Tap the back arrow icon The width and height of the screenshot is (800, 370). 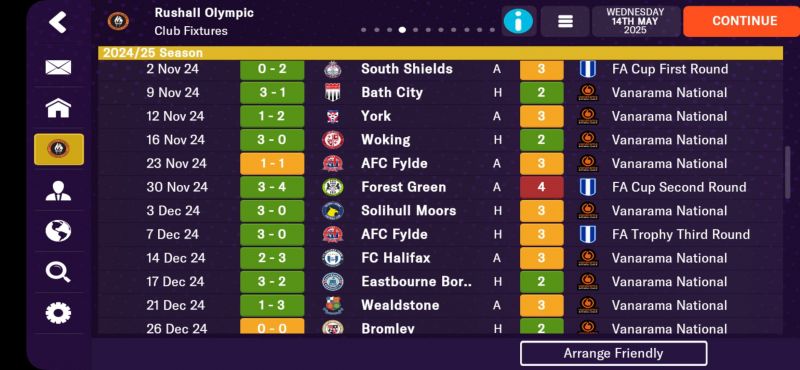point(58,22)
